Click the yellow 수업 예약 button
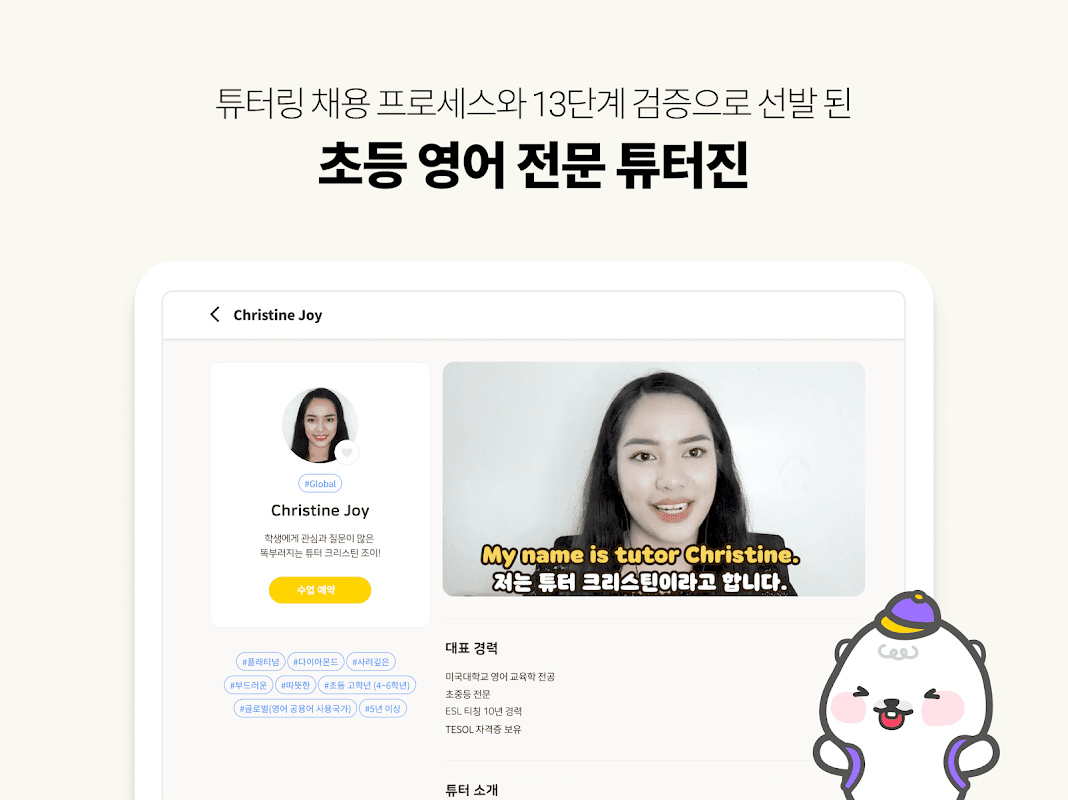Viewport: 1068px width, 800px height. coord(320,590)
